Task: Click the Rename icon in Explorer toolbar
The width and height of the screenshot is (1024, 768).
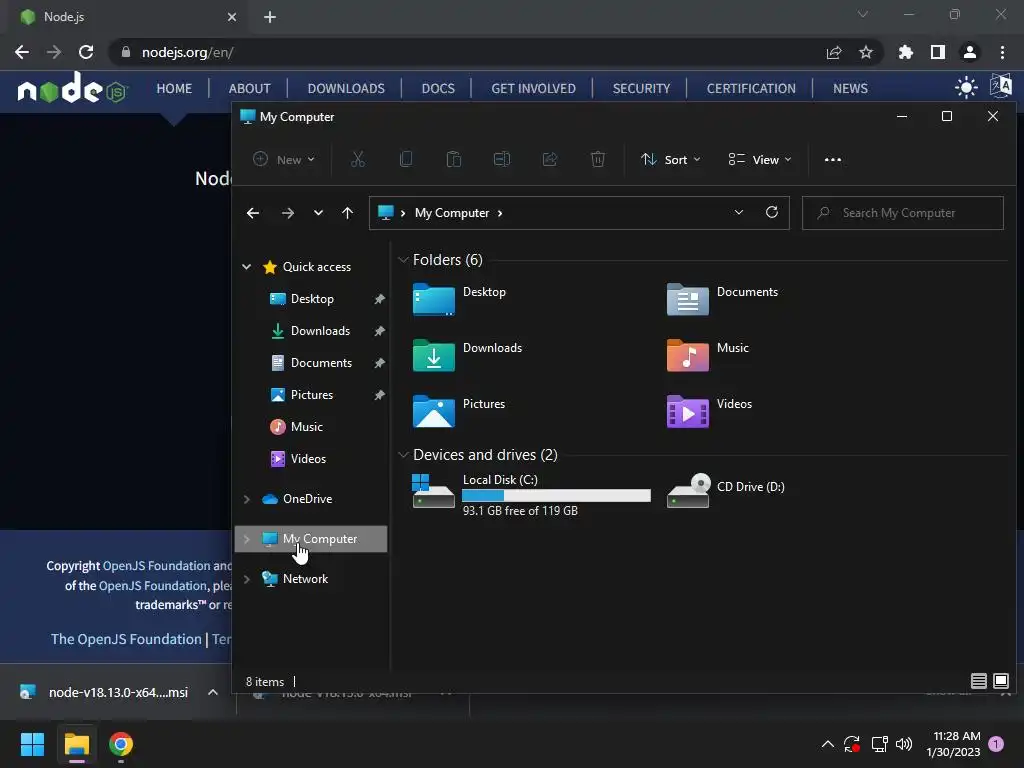Action: point(502,159)
